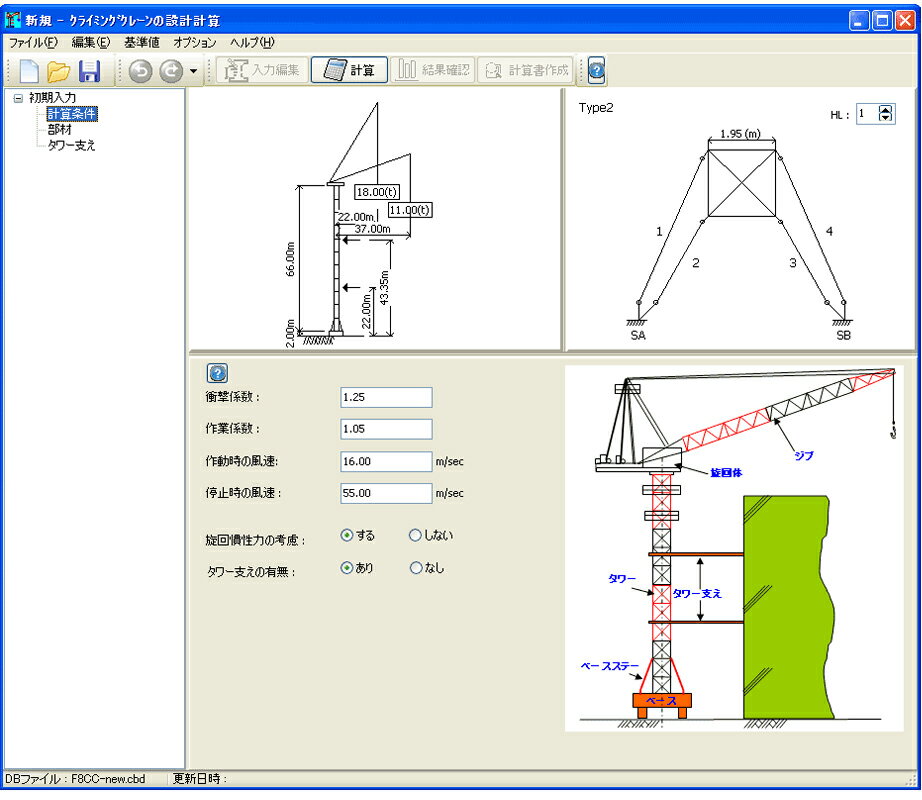
Task: Click the 旋回体 label in the illustration
Action: [726, 473]
